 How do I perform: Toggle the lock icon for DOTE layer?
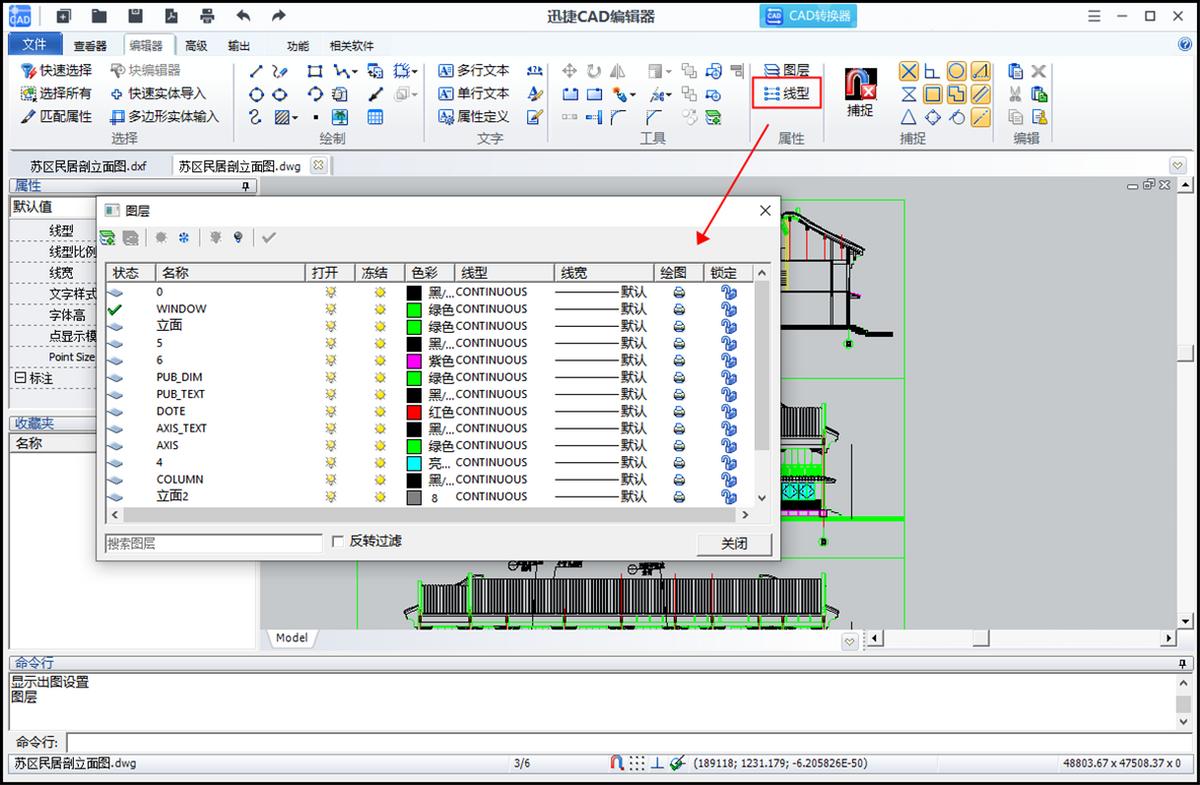point(728,411)
